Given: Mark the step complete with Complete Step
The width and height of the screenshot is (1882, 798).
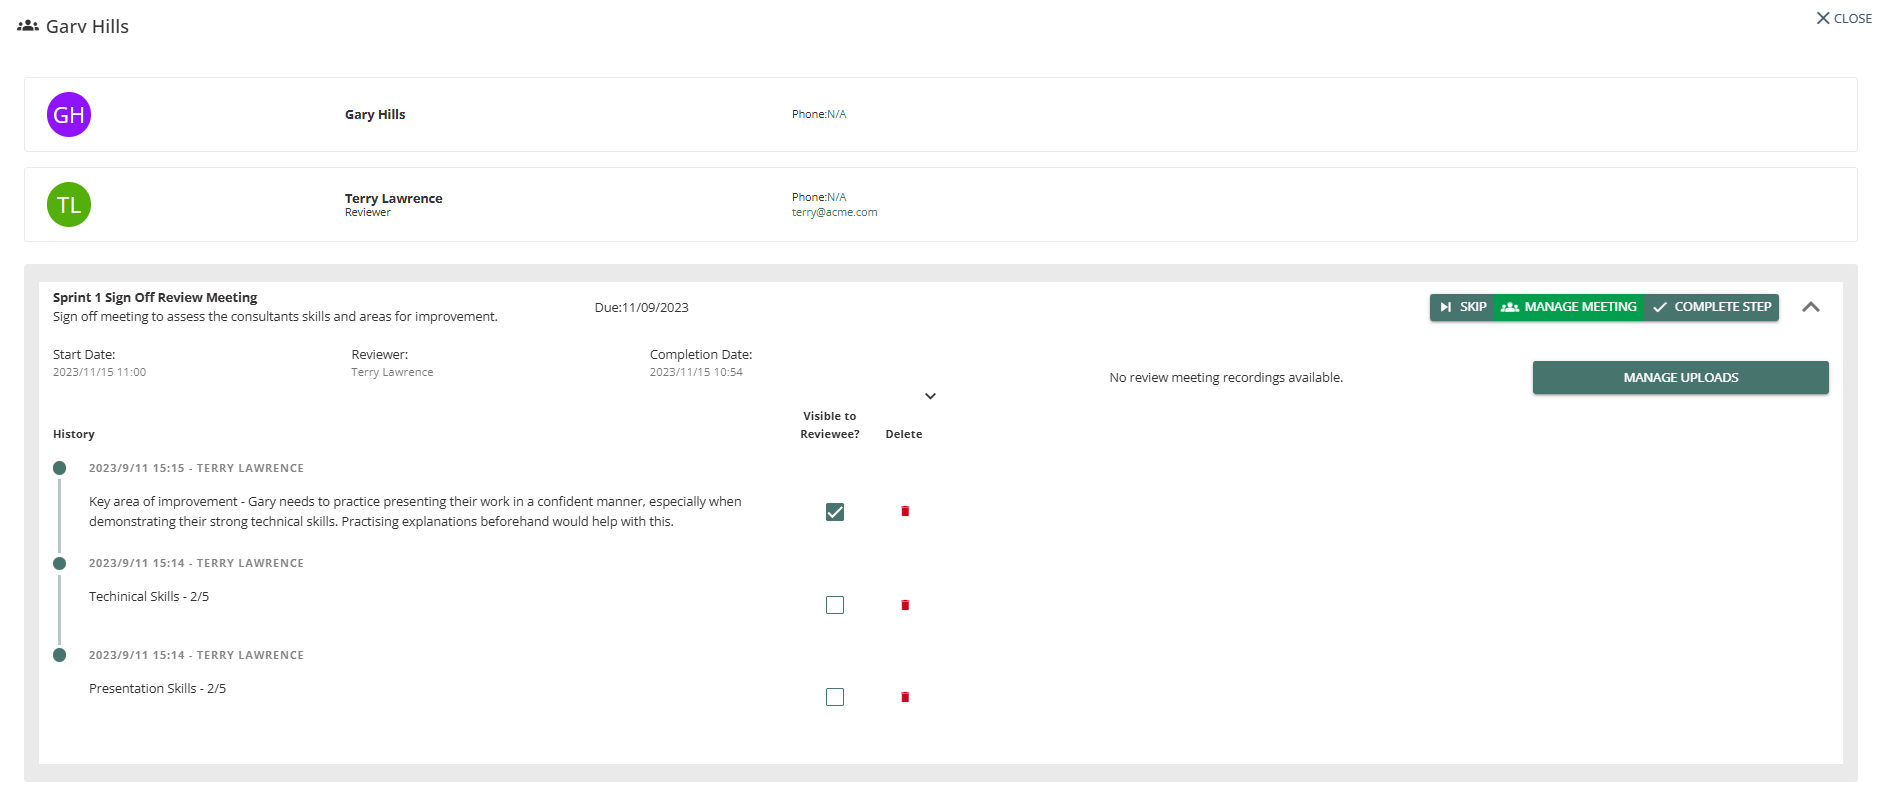Looking at the screenshot, I should click(x=1712, y=307).
